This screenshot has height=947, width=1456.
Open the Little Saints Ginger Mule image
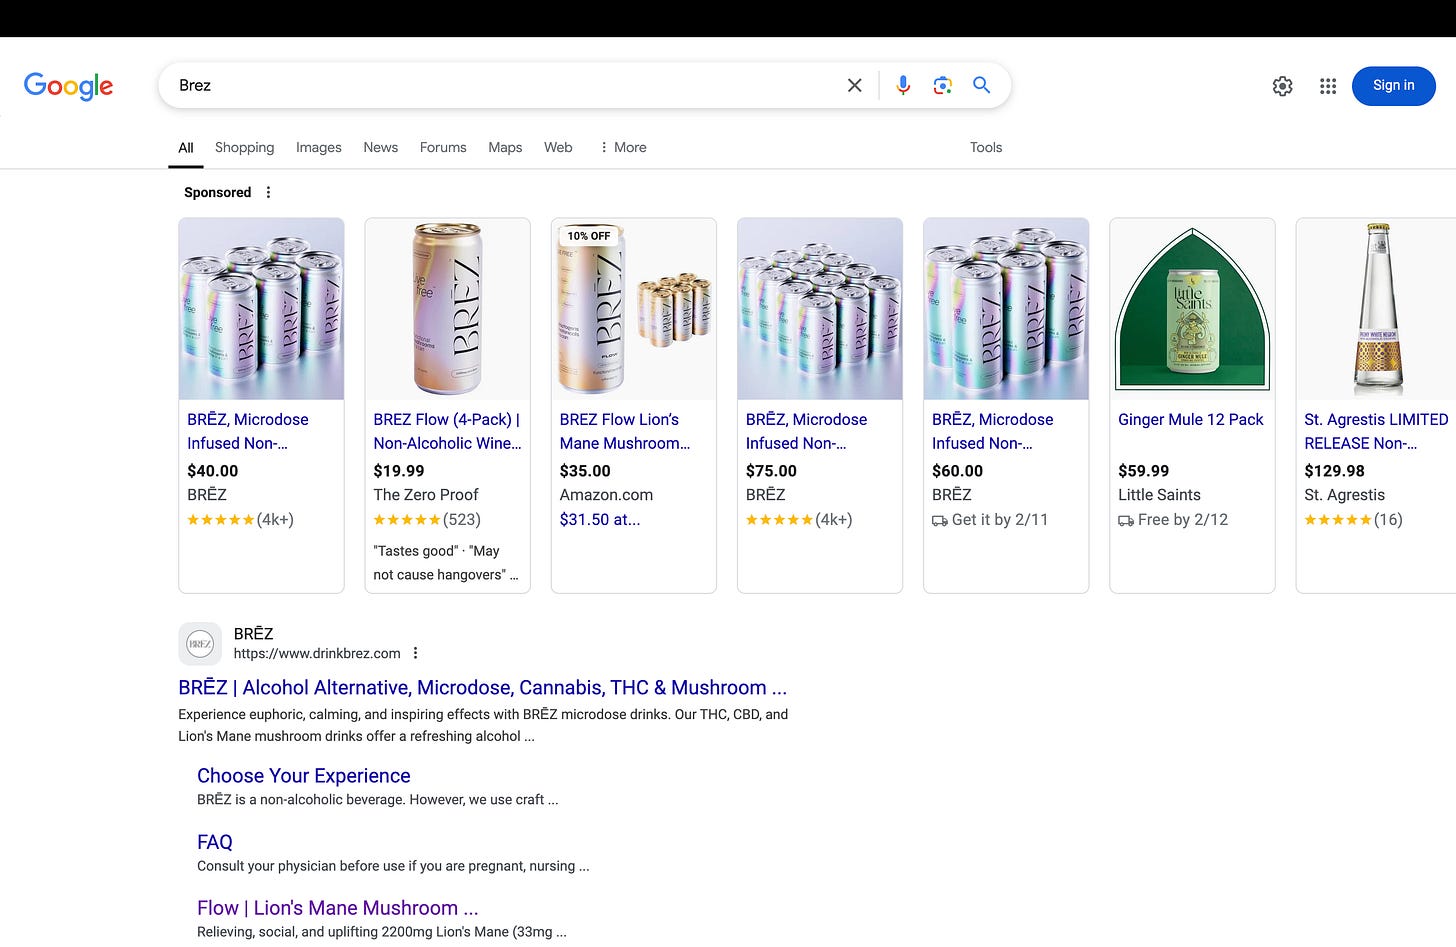click(x=1192, y=309)
